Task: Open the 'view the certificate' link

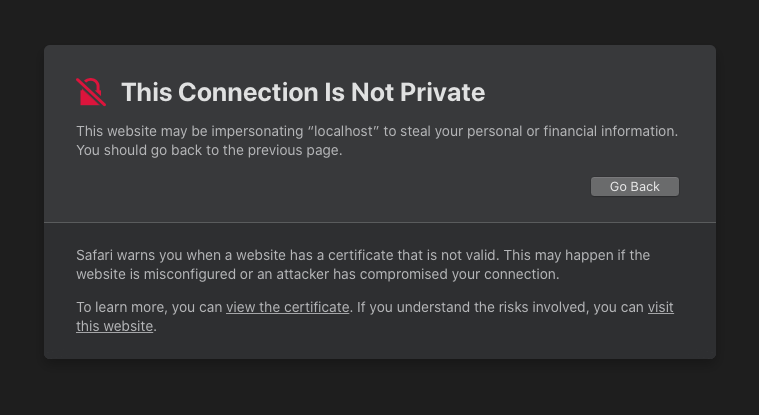Action: pos(288,308)
